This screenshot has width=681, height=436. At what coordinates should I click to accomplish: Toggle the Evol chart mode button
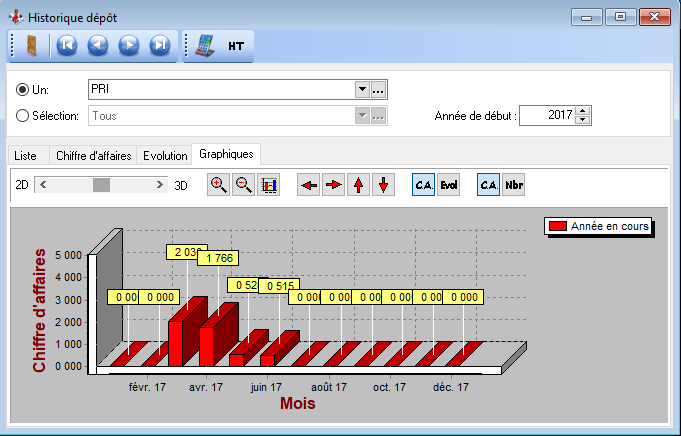pos(448,185)
